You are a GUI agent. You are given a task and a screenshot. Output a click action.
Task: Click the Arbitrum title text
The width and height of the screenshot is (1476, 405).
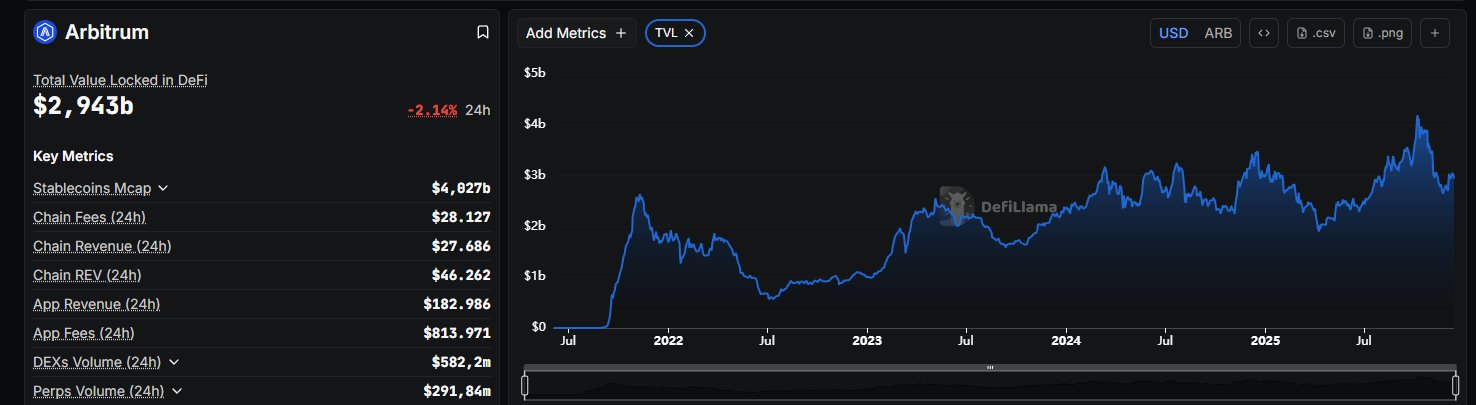click(x=107, y=32)
